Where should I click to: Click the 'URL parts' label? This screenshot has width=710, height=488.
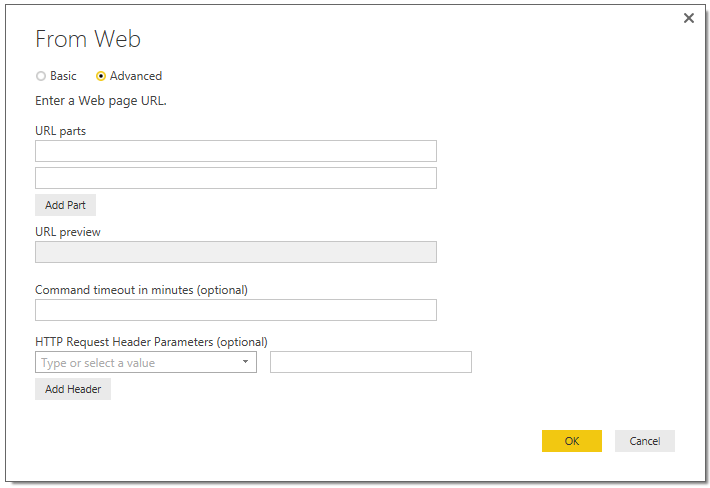[60, 131]
